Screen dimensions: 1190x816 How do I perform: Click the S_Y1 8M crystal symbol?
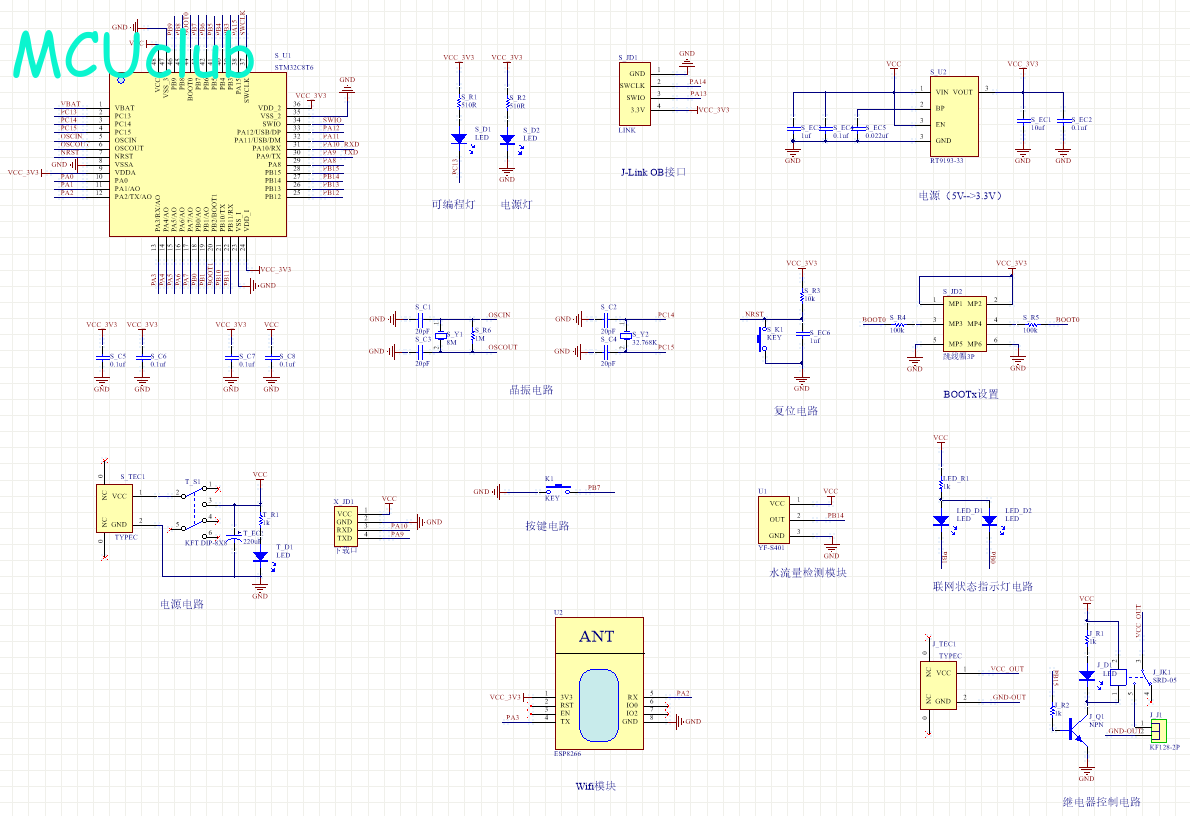coord(441,335)
